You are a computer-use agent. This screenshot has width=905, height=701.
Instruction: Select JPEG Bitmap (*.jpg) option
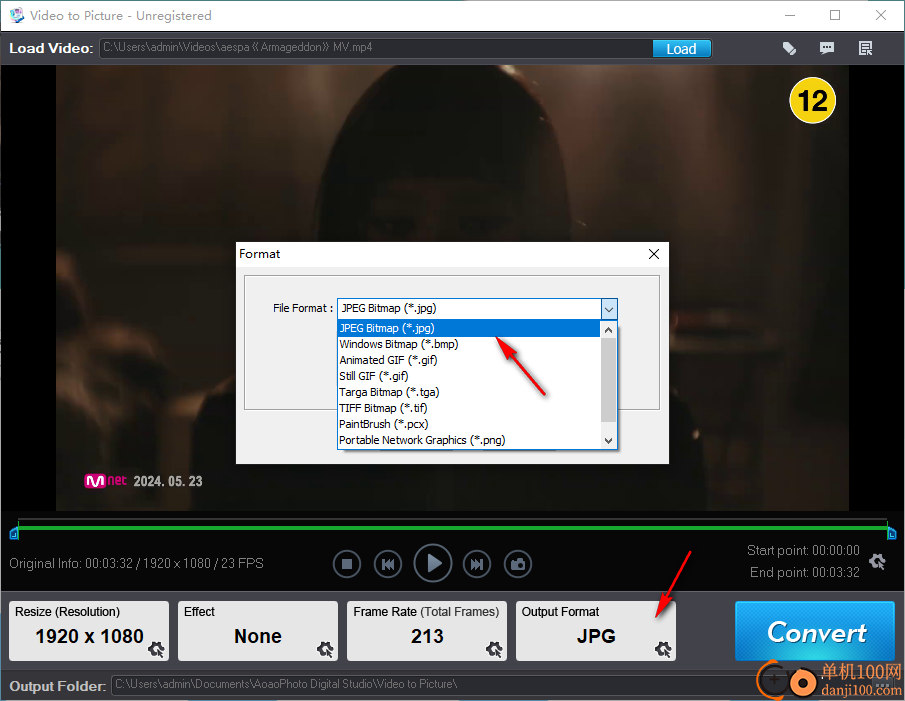pos(469,328)
